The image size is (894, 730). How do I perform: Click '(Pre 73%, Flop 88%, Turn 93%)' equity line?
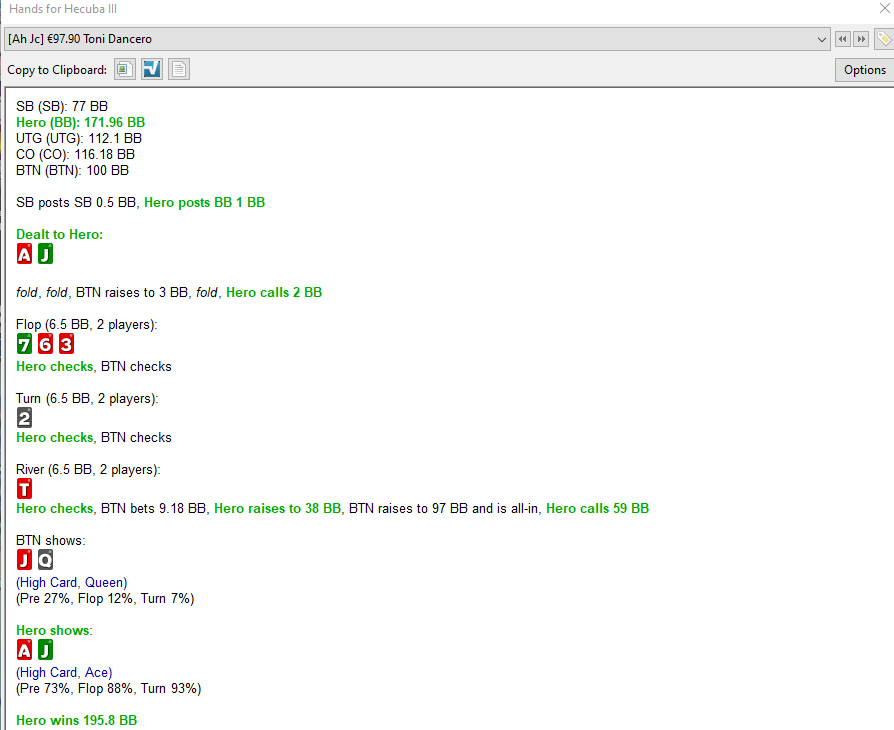[x=109, y=688]
